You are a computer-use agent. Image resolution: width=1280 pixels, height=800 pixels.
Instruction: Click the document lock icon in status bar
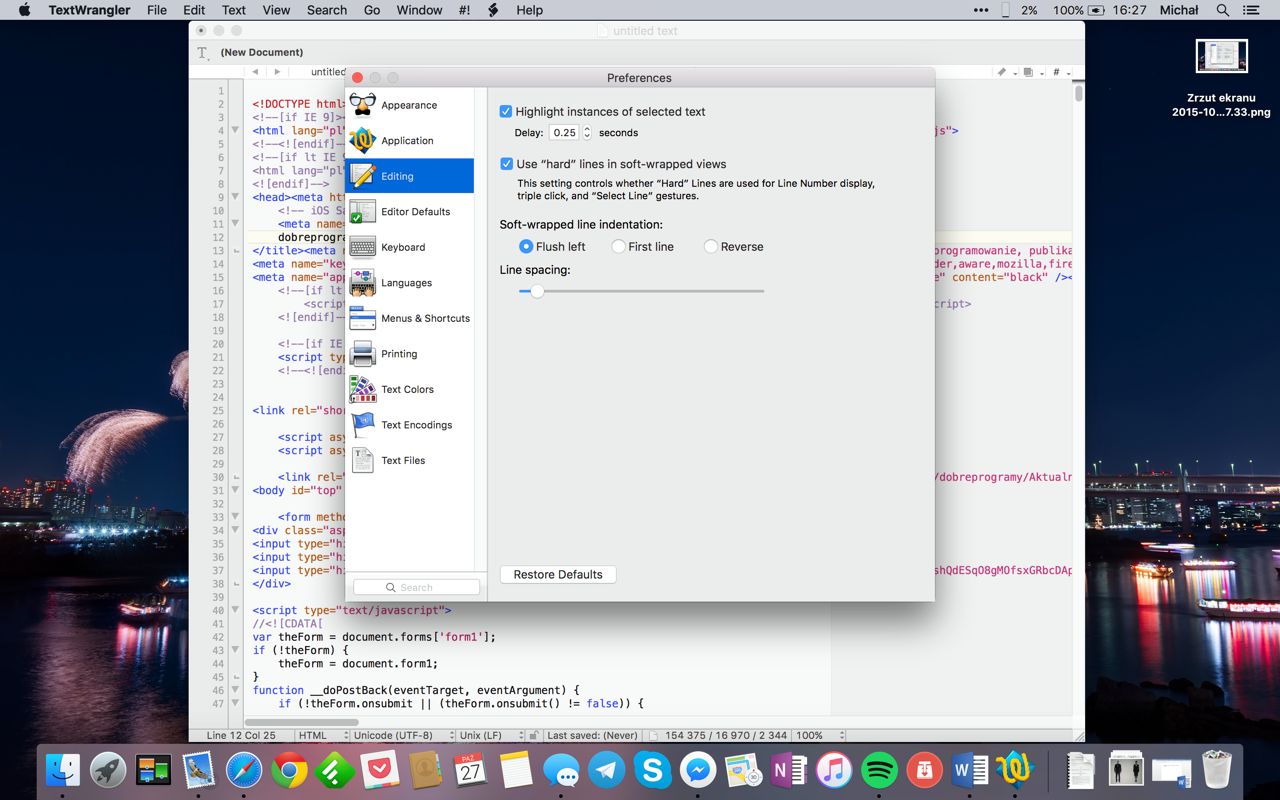[534, 735]
